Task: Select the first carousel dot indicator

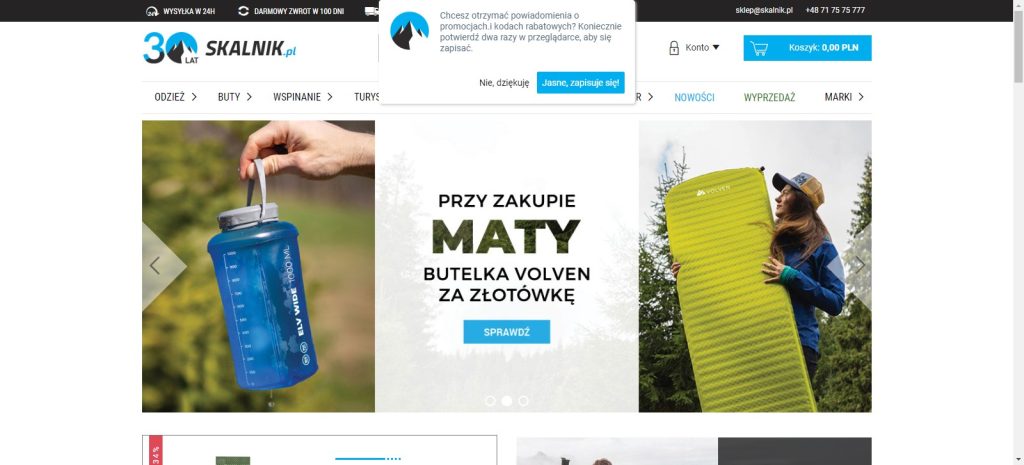Action: (x=490, y=401)
